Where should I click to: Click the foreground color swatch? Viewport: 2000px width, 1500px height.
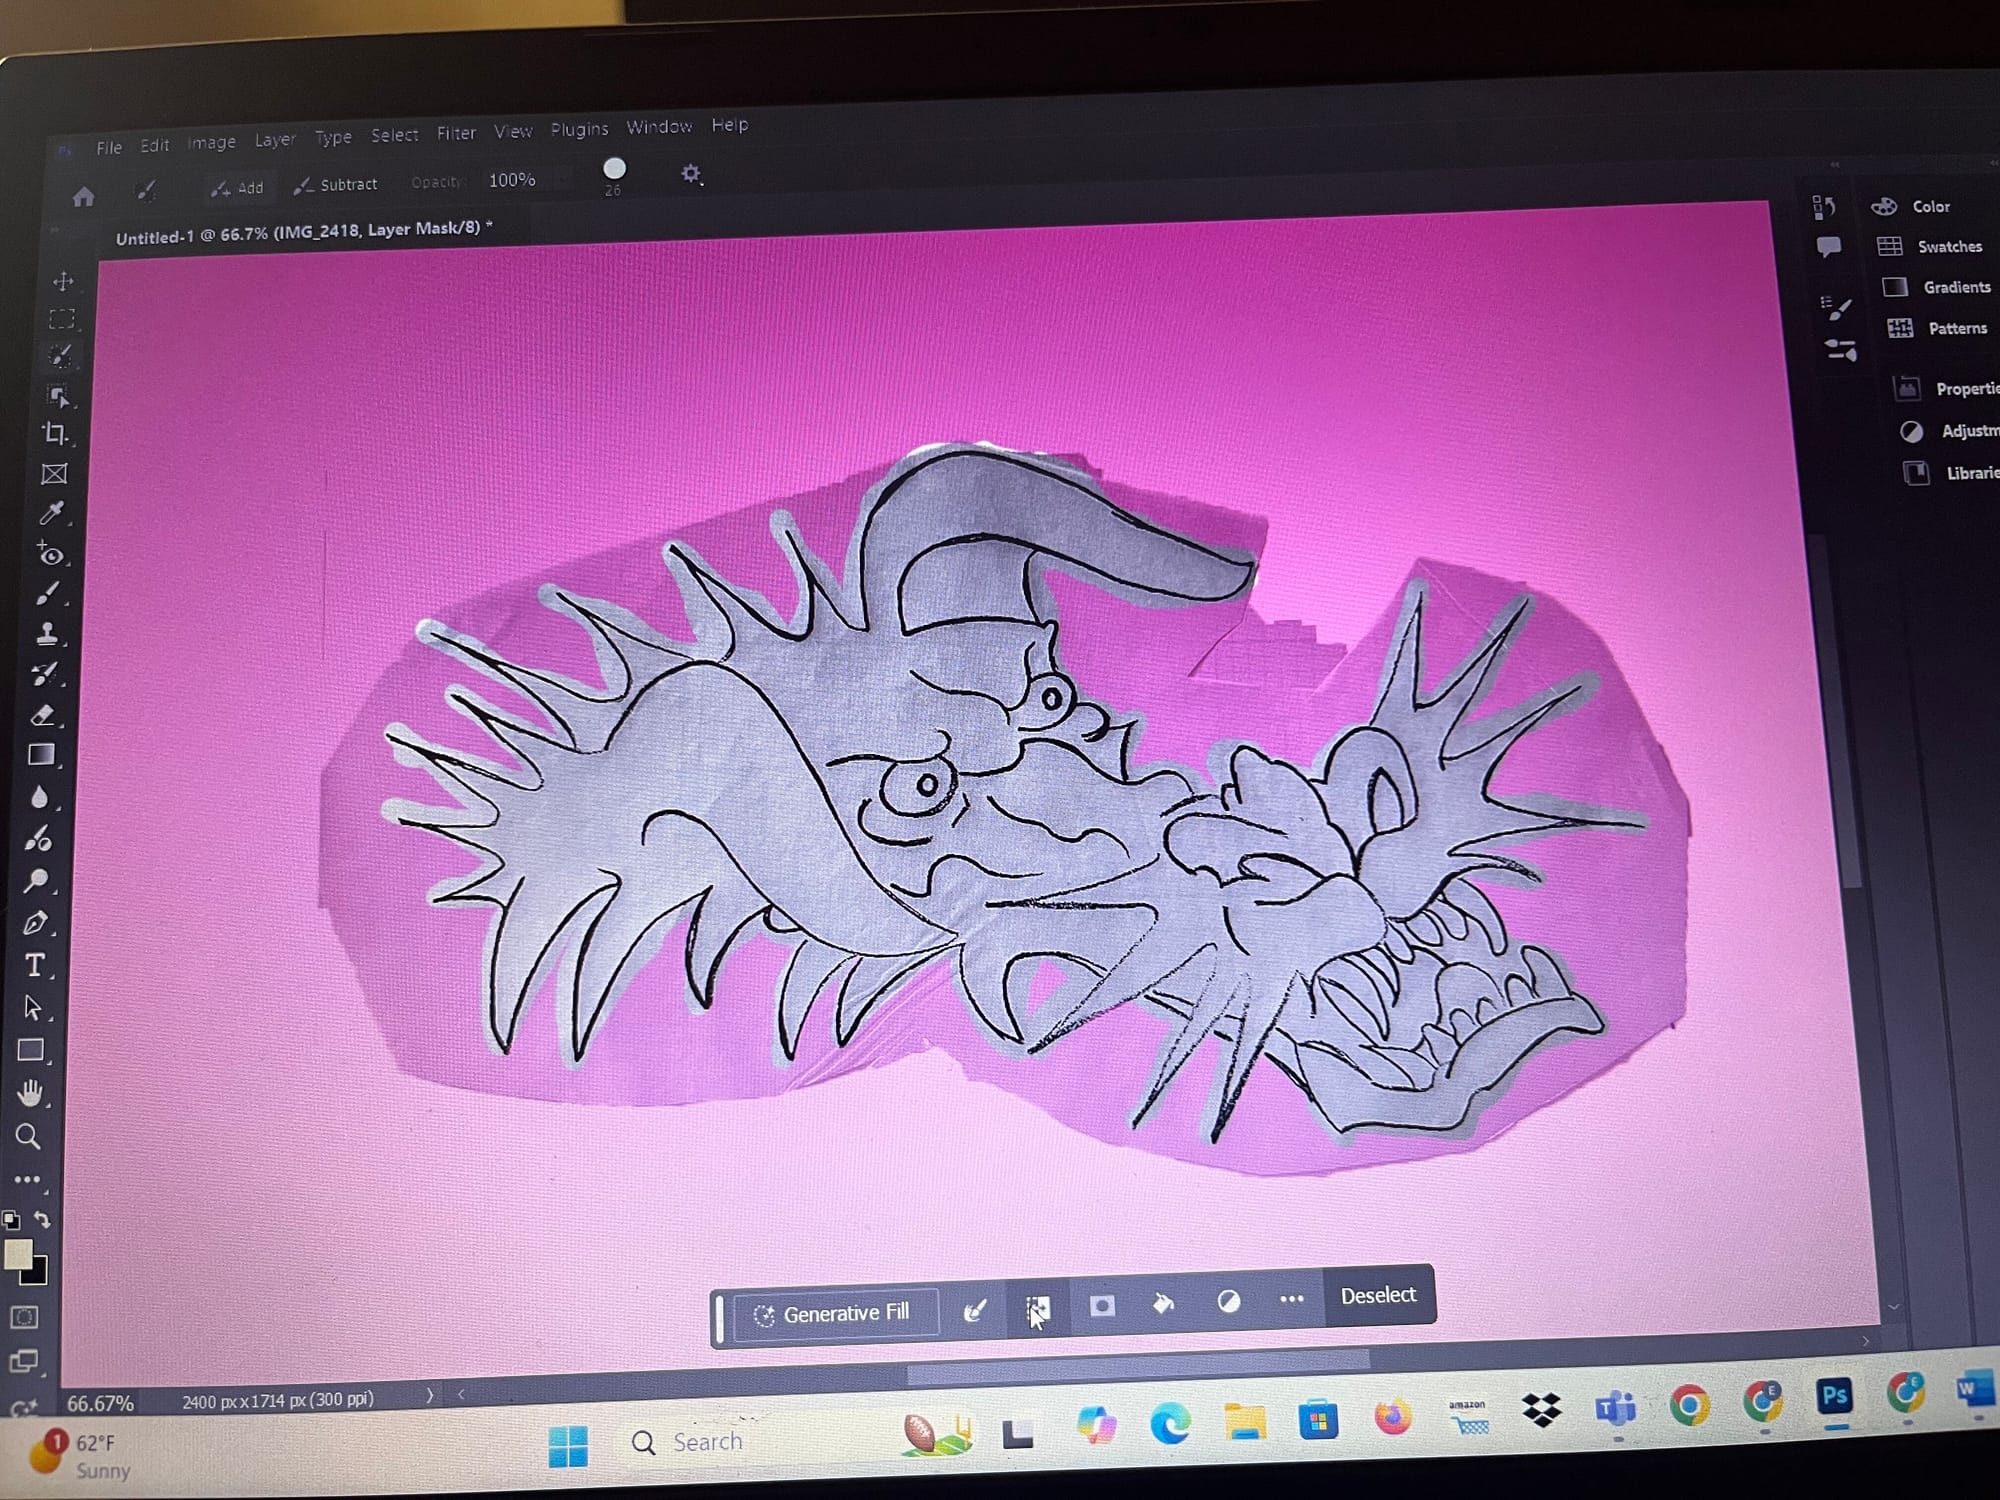17,1255
